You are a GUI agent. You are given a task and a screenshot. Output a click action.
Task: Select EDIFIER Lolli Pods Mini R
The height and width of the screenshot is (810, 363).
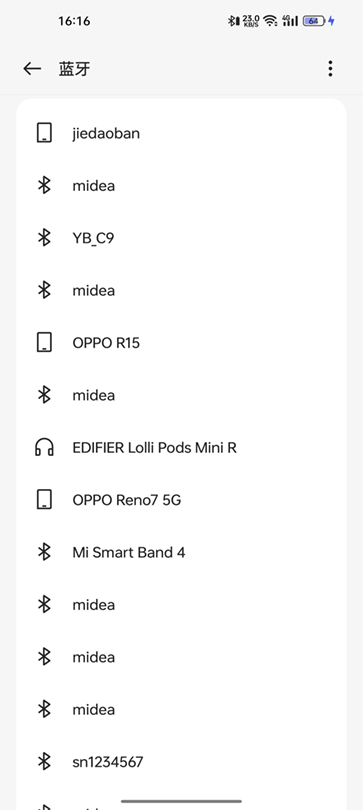pyautogui.click(x=181, y=447)
